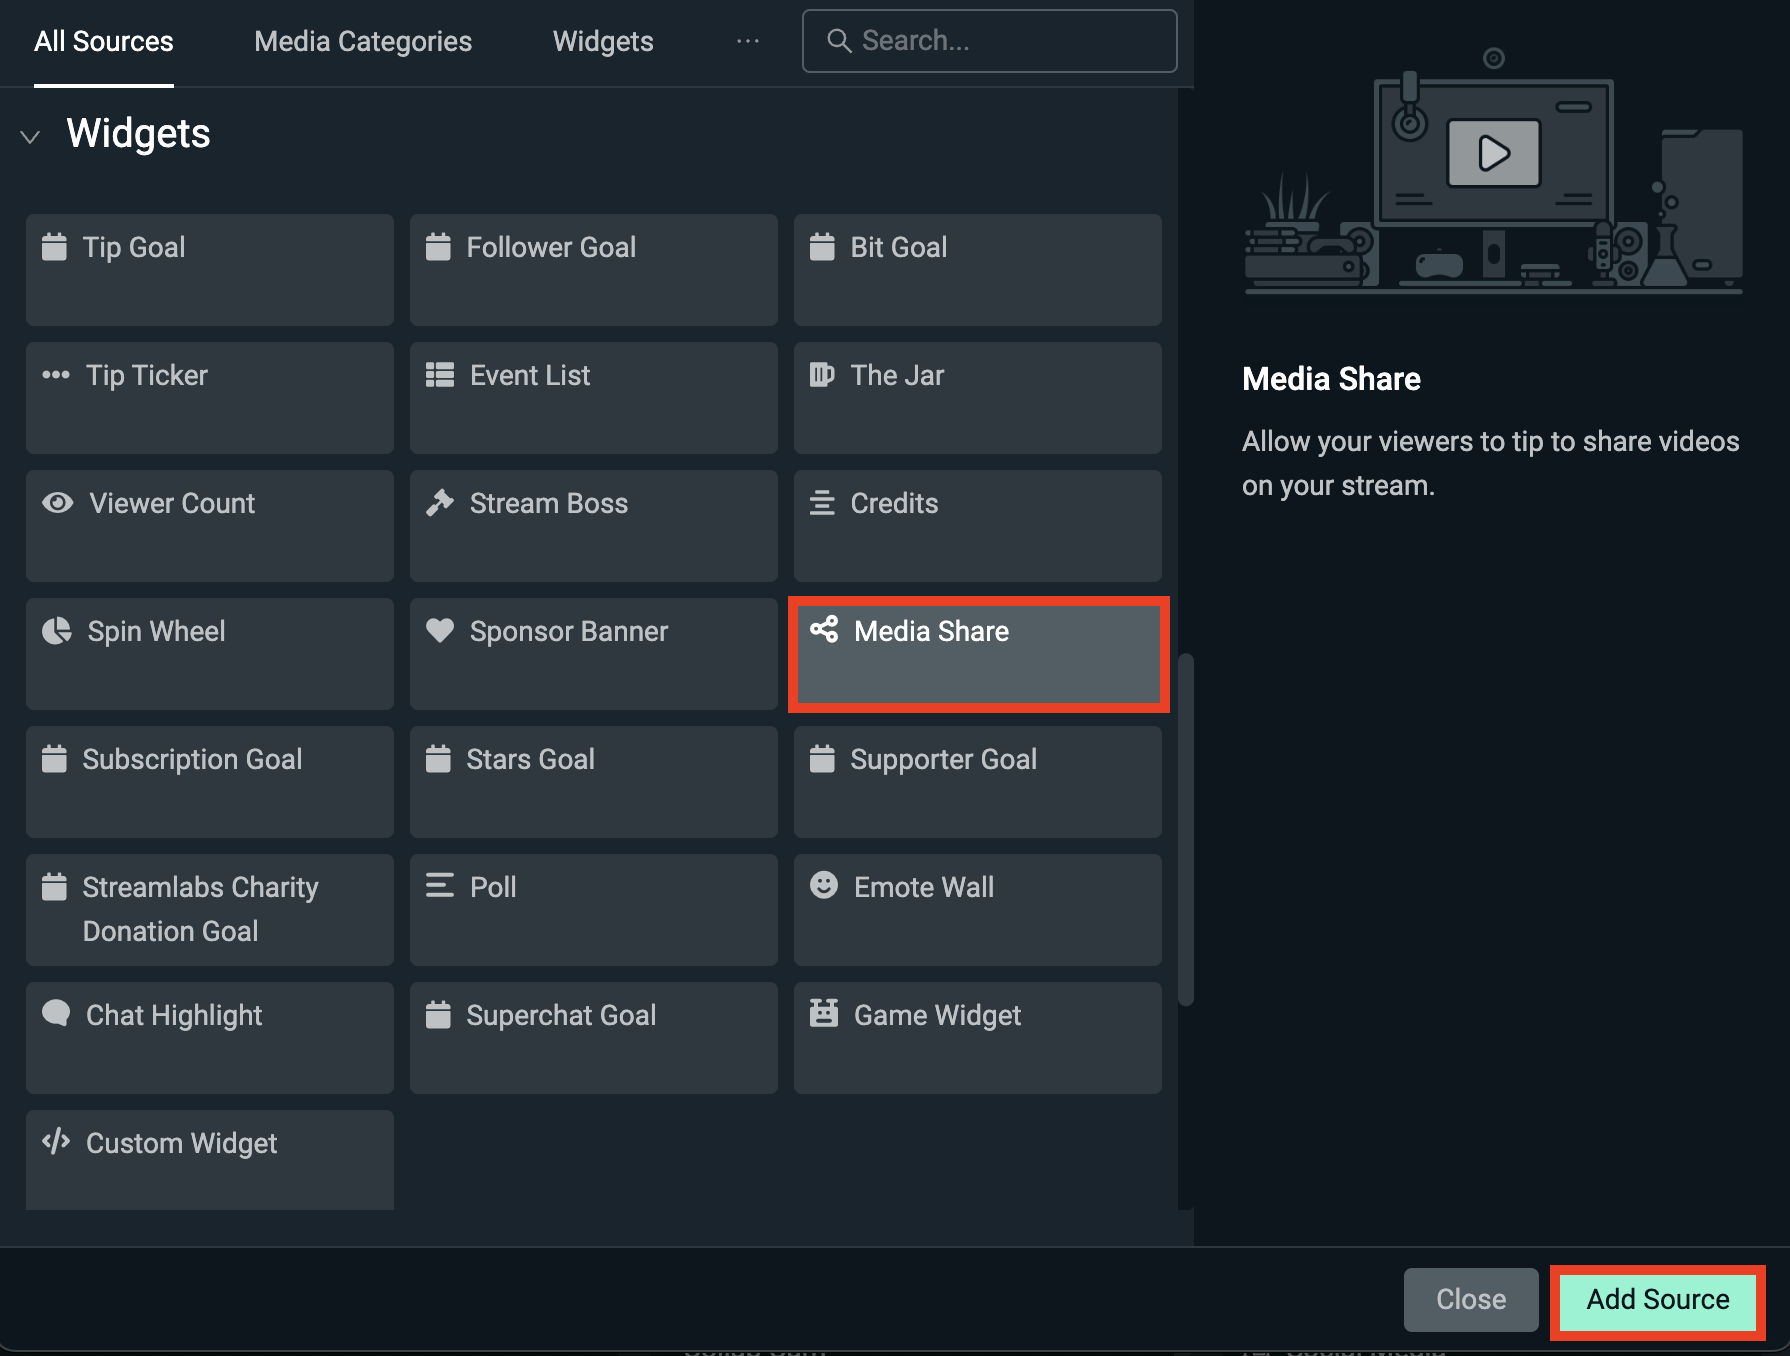Select the Chat Highlight speech bubble icon
The height and width of the screenshot is (1356, 1790).
tap(56, 1014)
